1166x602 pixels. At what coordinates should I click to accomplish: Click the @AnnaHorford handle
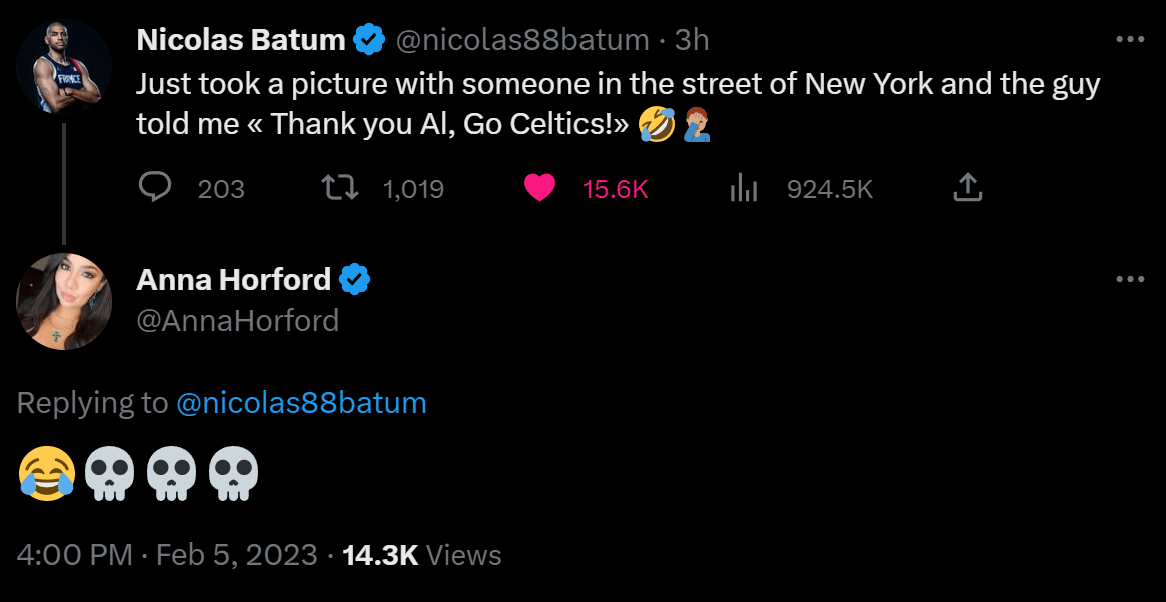(237, 320)
